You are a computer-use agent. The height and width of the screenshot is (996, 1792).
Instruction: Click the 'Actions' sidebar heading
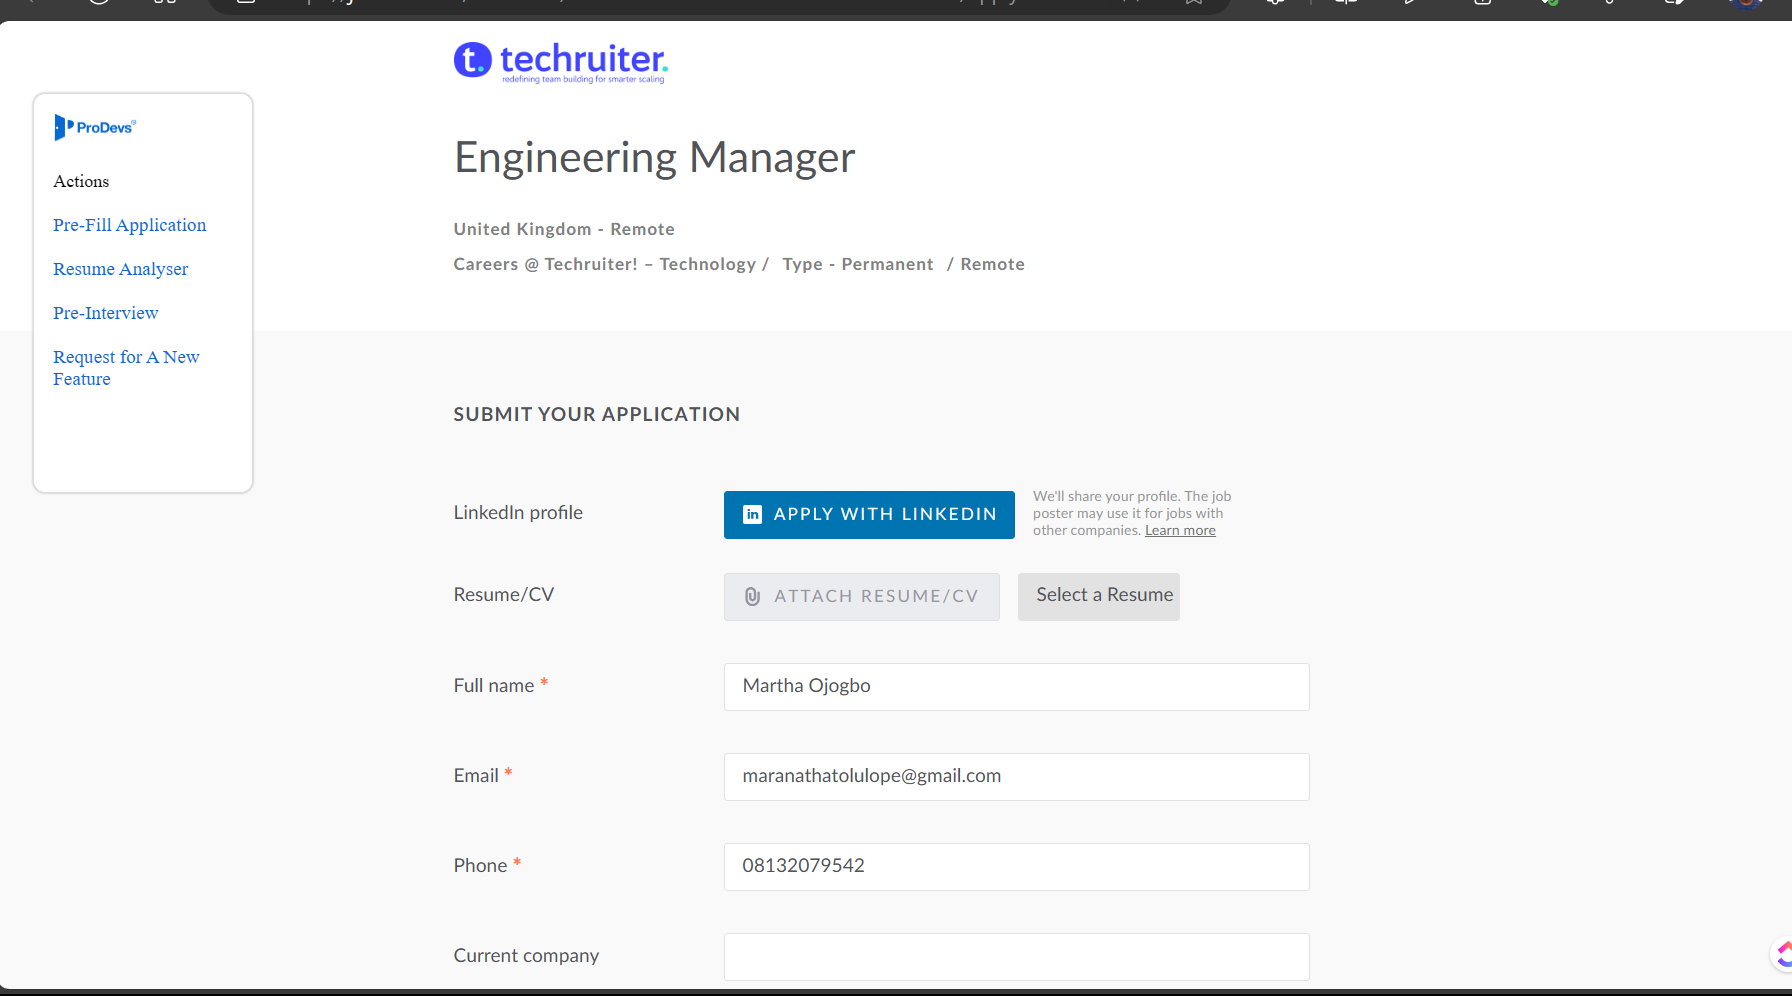tap(81, 181)
